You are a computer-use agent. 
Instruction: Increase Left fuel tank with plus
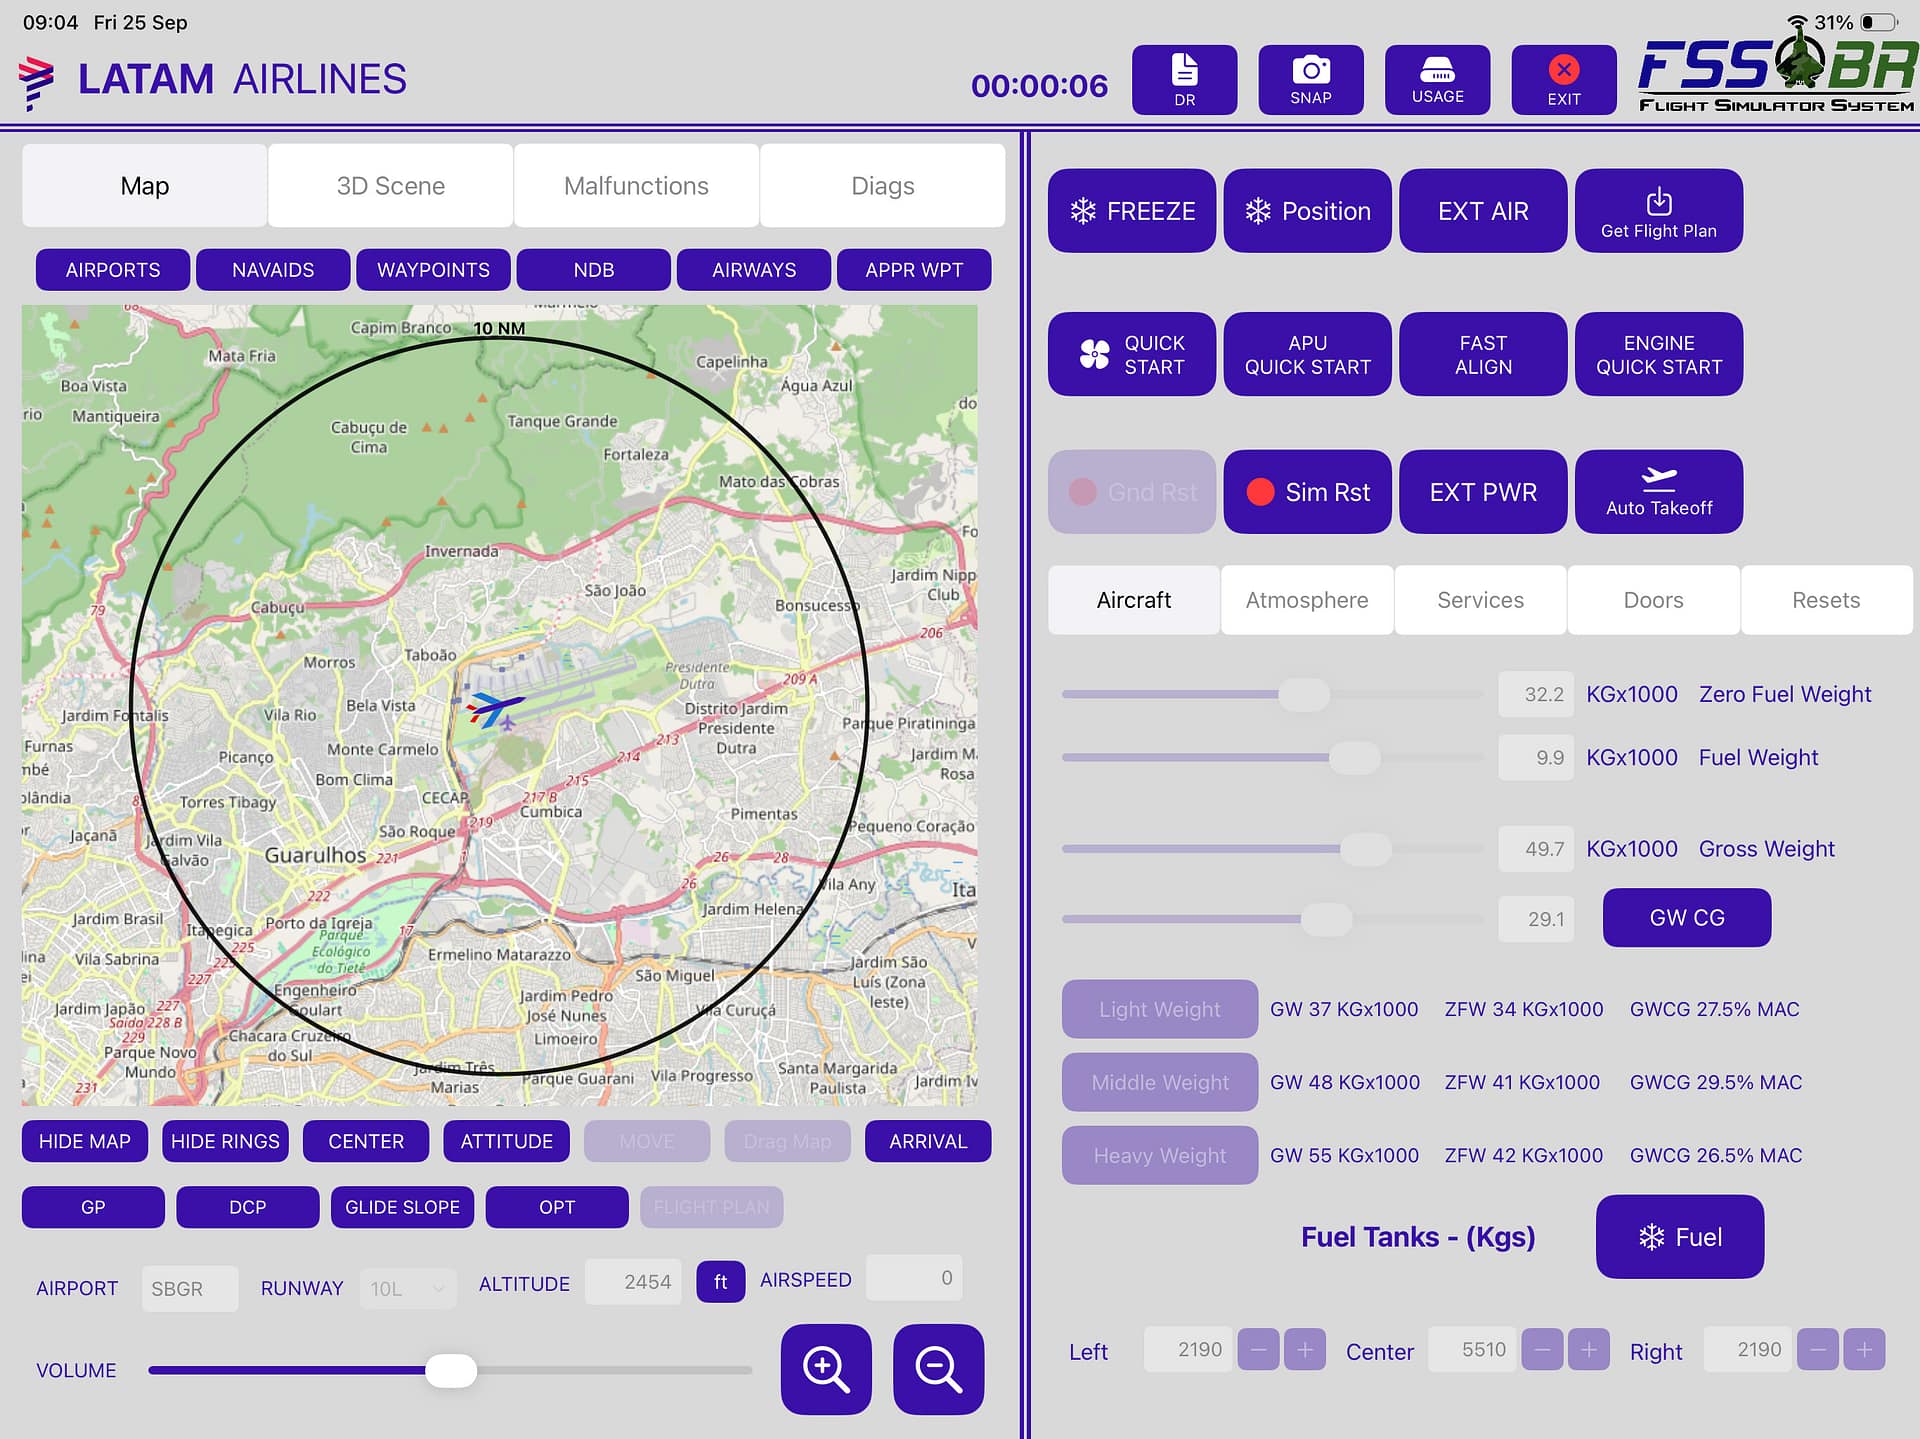pyautogui.click(x=1305, y=1350)
